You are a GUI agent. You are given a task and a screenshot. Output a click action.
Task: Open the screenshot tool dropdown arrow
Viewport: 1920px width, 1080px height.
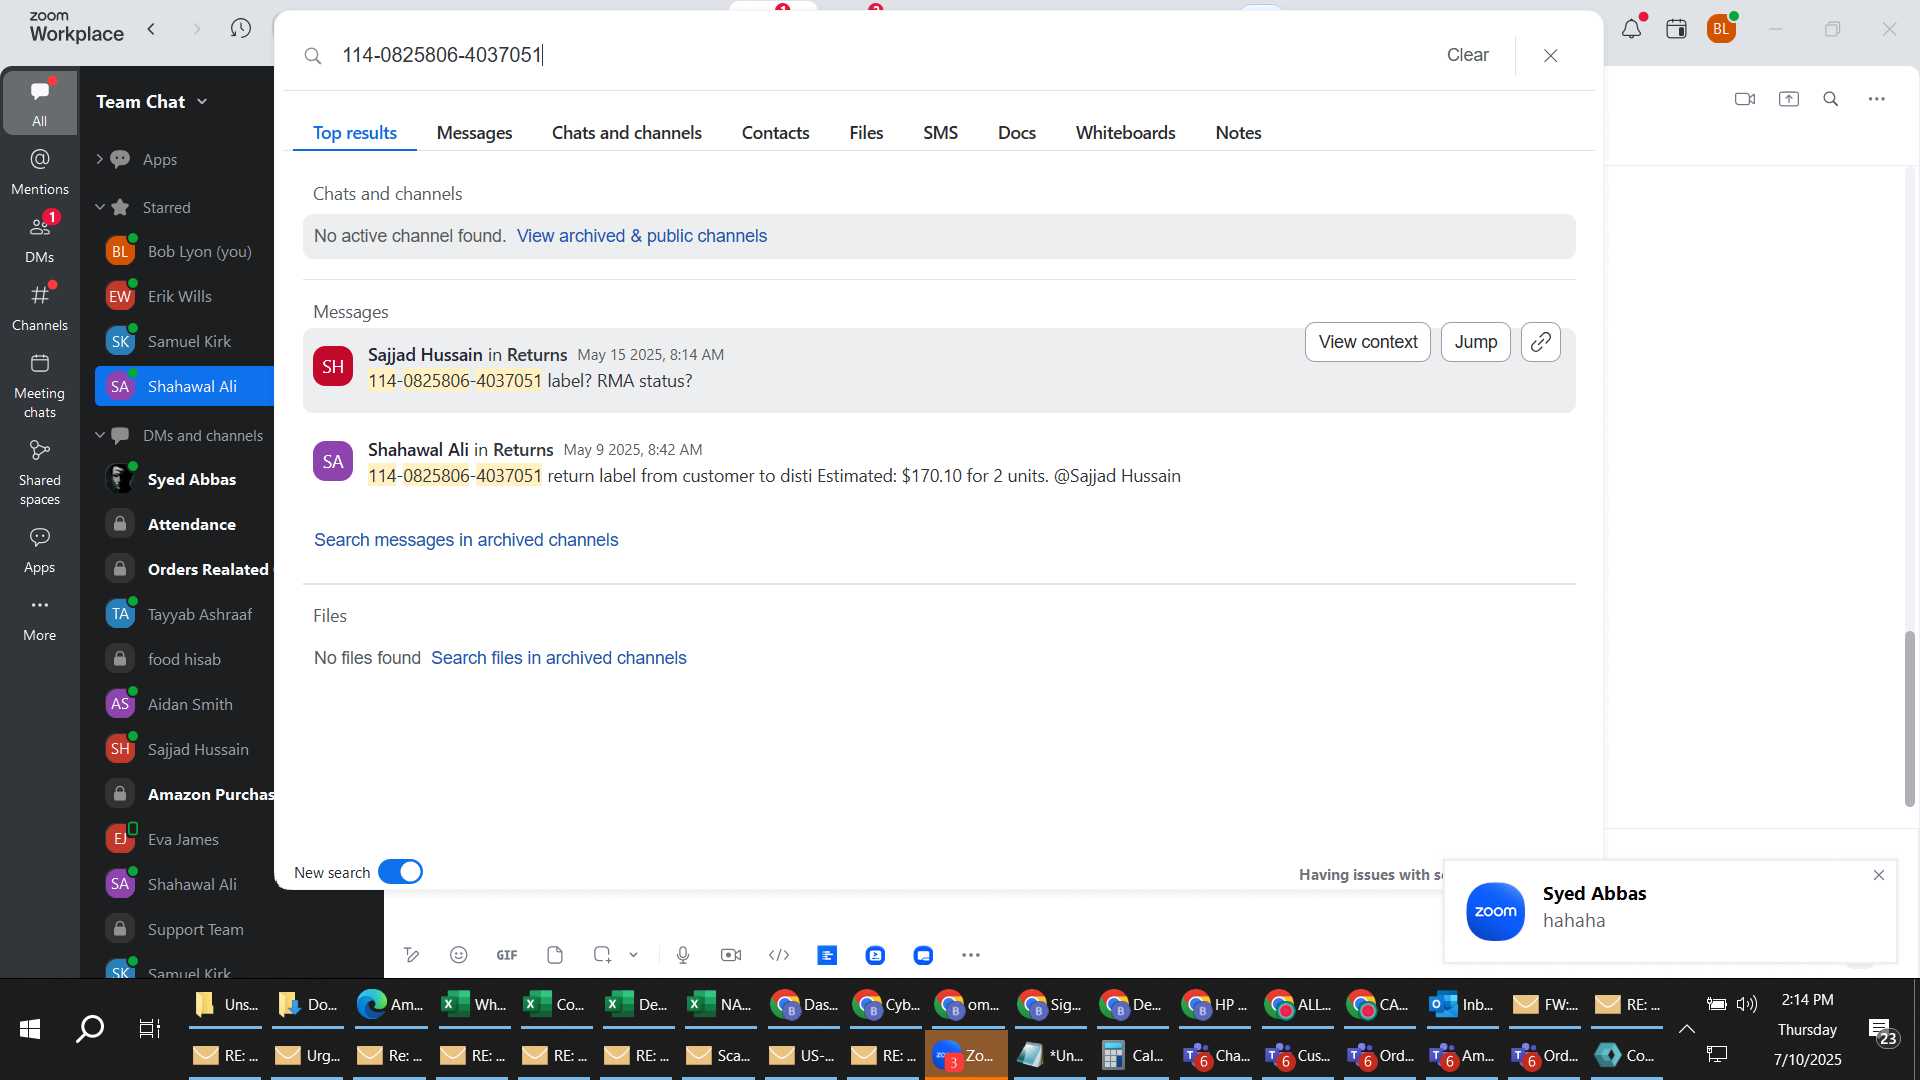[634, 955]
